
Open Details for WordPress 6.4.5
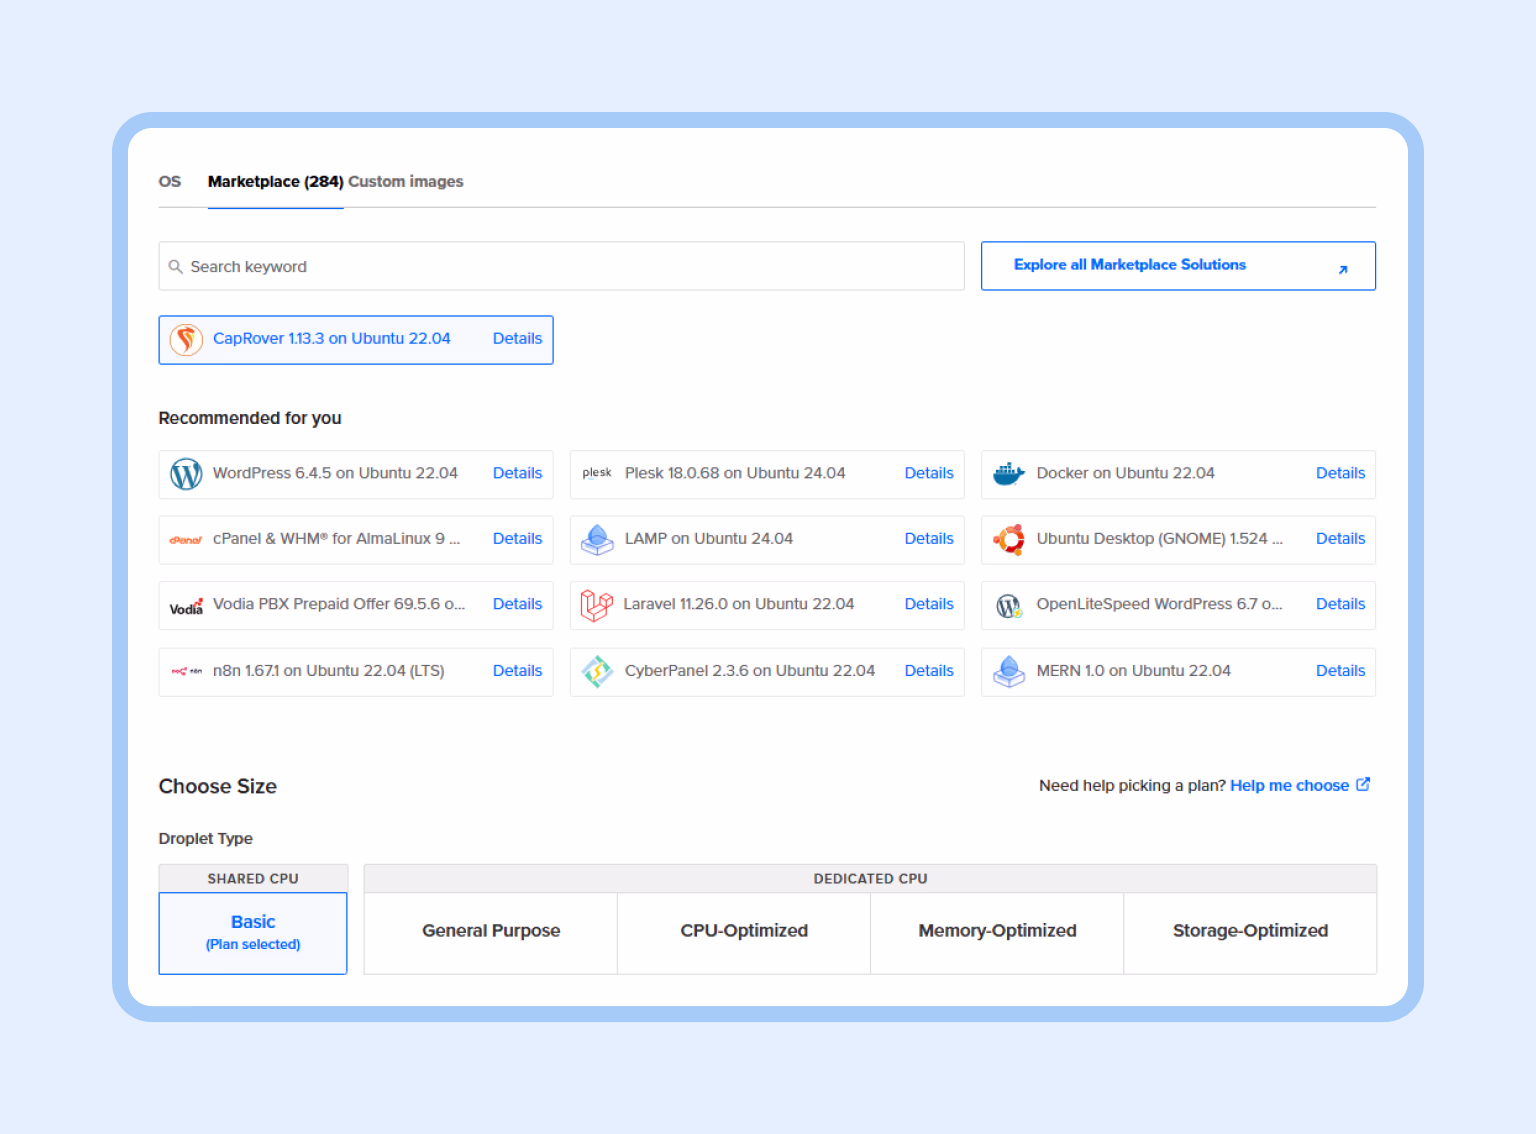click(x=517, y=474)
